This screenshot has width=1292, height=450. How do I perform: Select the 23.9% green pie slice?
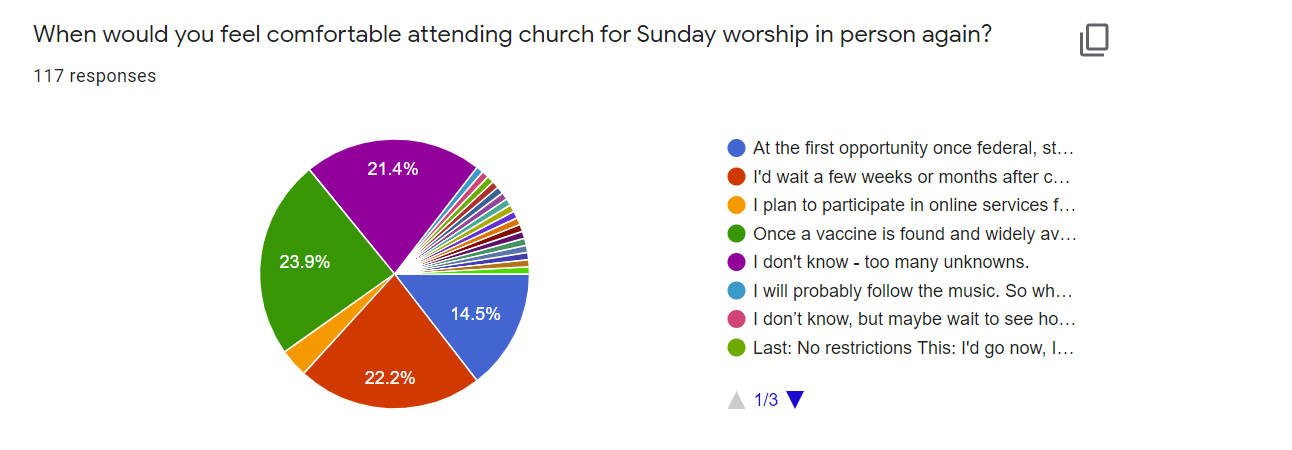point(310,262)
